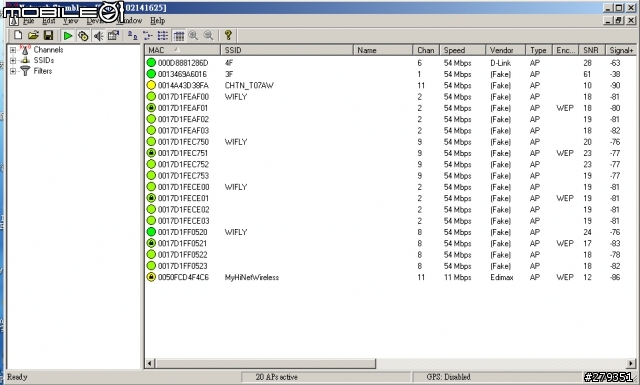The height and width of the screenshot is (385, 640).
Task: Click the zoom in magnifier icon
Action: 193,36
